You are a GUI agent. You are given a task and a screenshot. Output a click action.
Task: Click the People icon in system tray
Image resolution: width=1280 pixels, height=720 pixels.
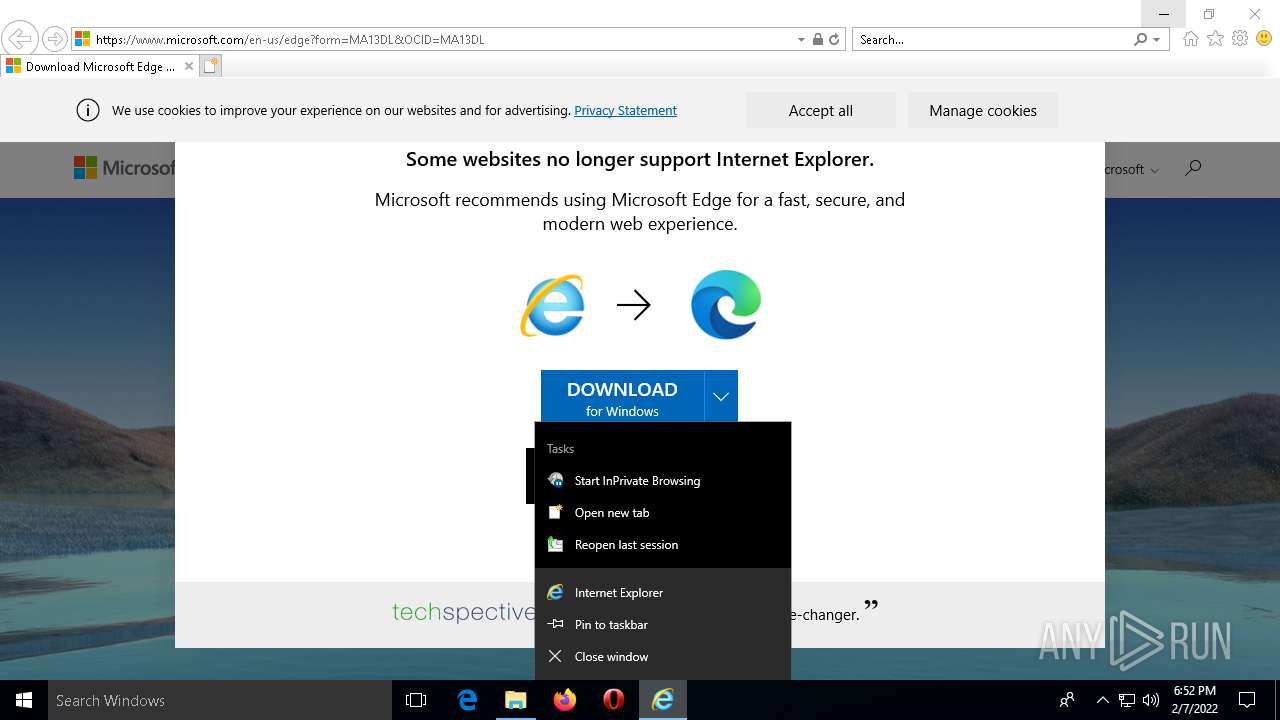[x=1068, y=700]
